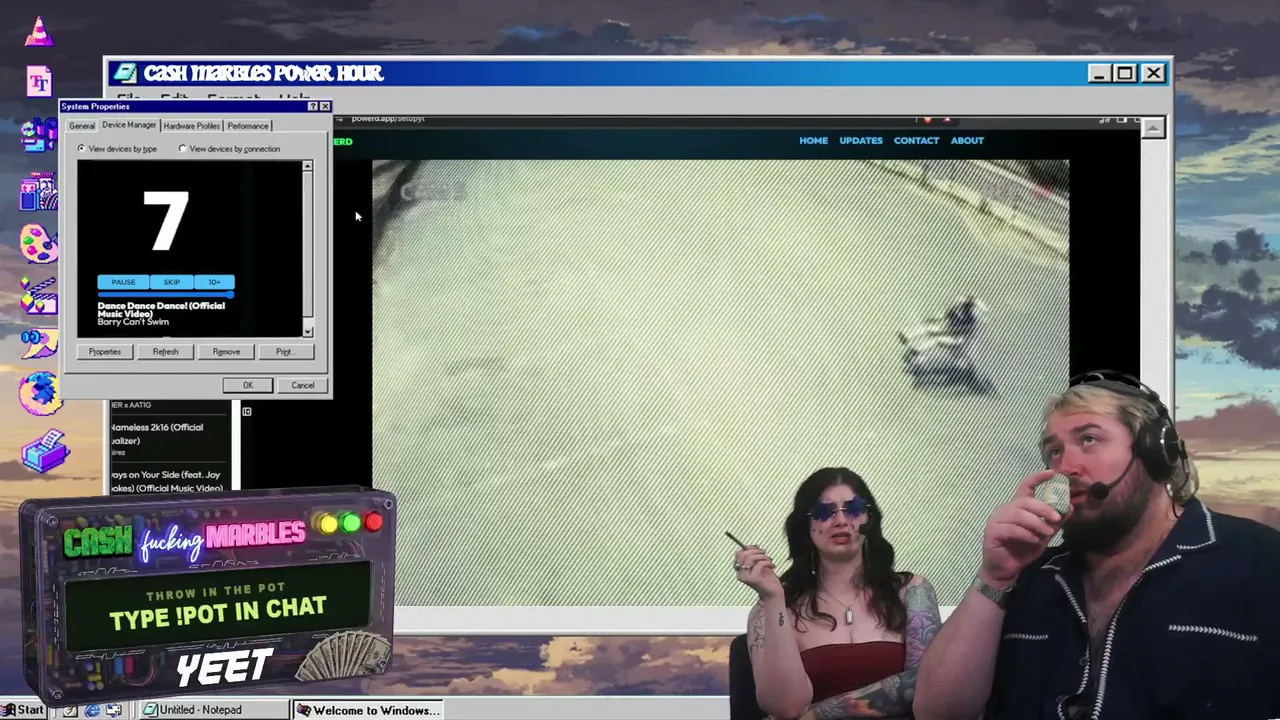Open the bow-tie moon desktop icon
This screenshot has width=1280, height=720.
pos(39,343)
